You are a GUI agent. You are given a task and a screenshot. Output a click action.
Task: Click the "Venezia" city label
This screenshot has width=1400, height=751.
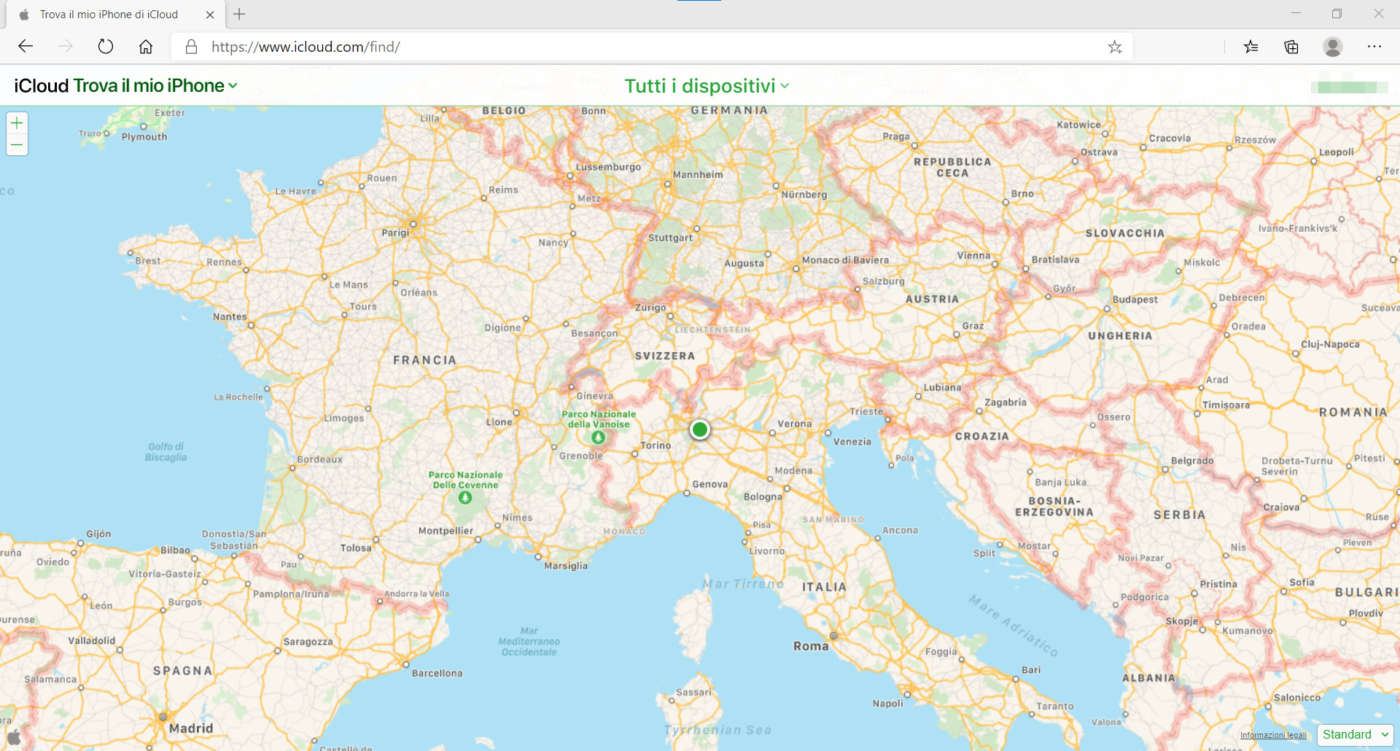pyautogui.click(x=852, y=441)
